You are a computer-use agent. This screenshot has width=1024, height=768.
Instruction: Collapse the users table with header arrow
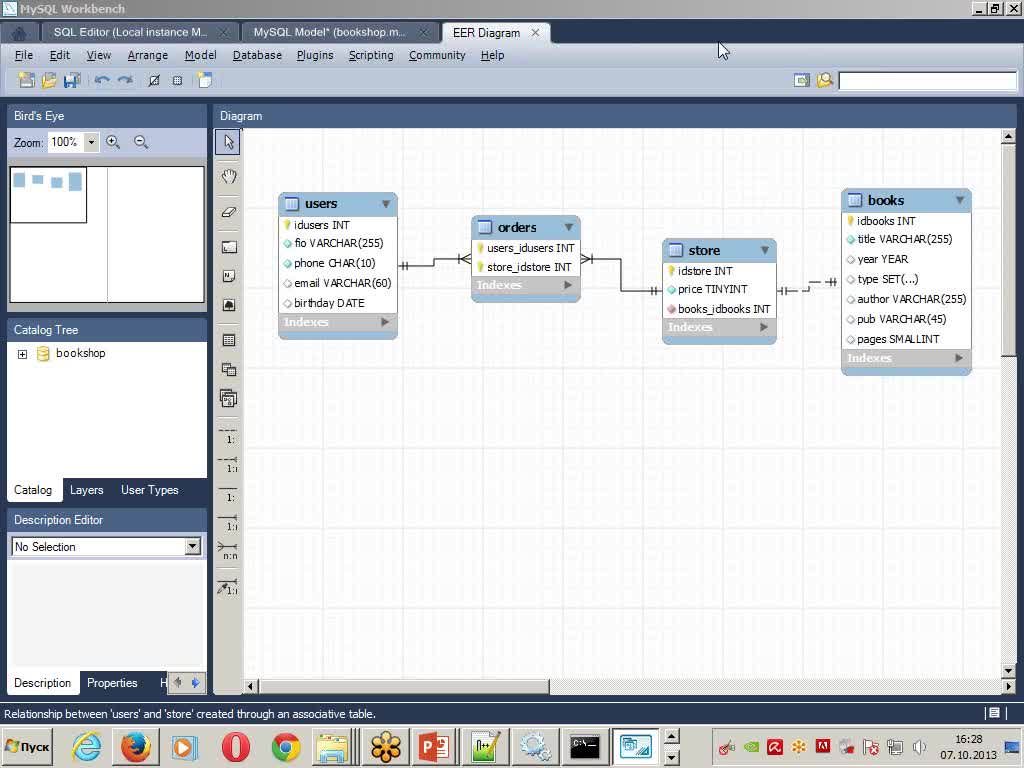[x=386, y=204]
